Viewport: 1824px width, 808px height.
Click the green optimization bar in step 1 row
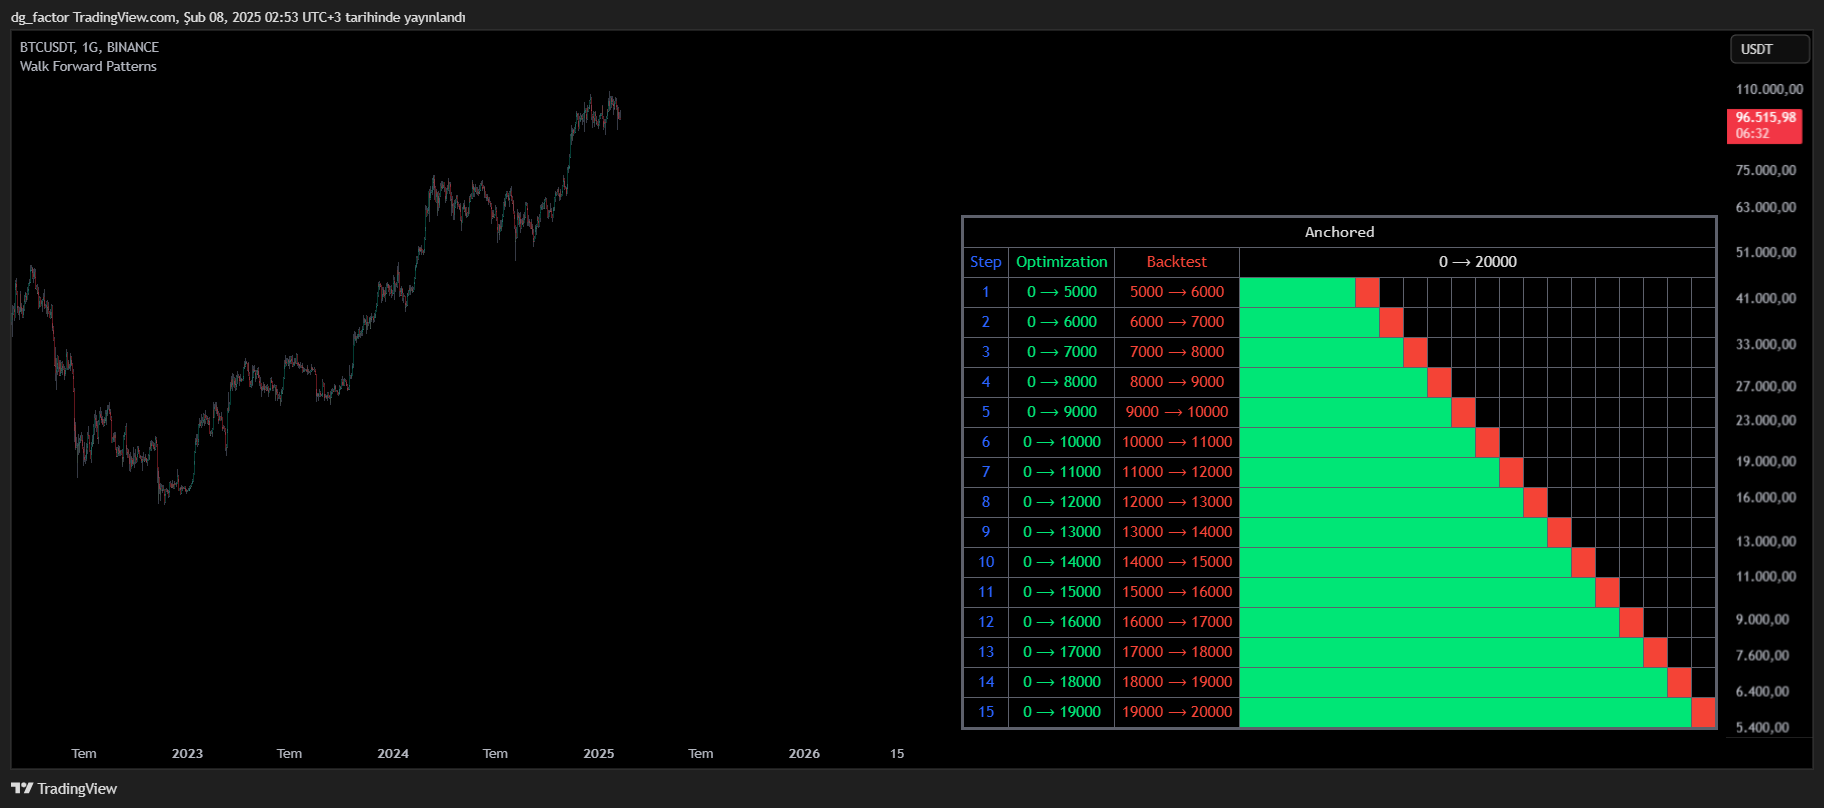[1297, 292]
